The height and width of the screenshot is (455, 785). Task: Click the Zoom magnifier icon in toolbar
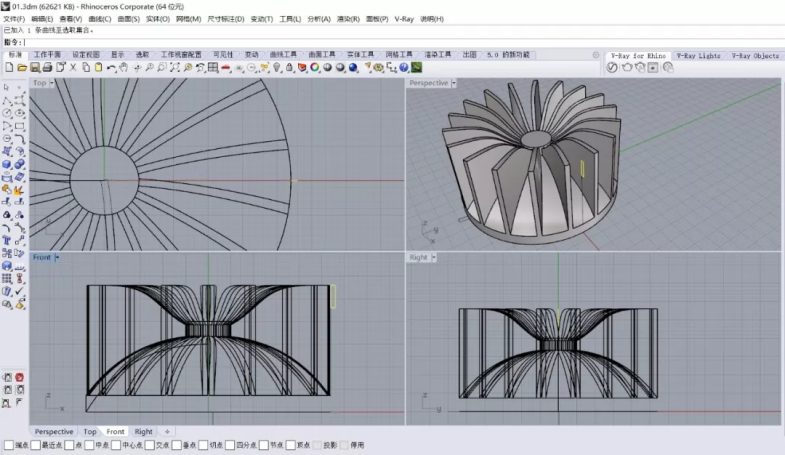coord(149,68)
